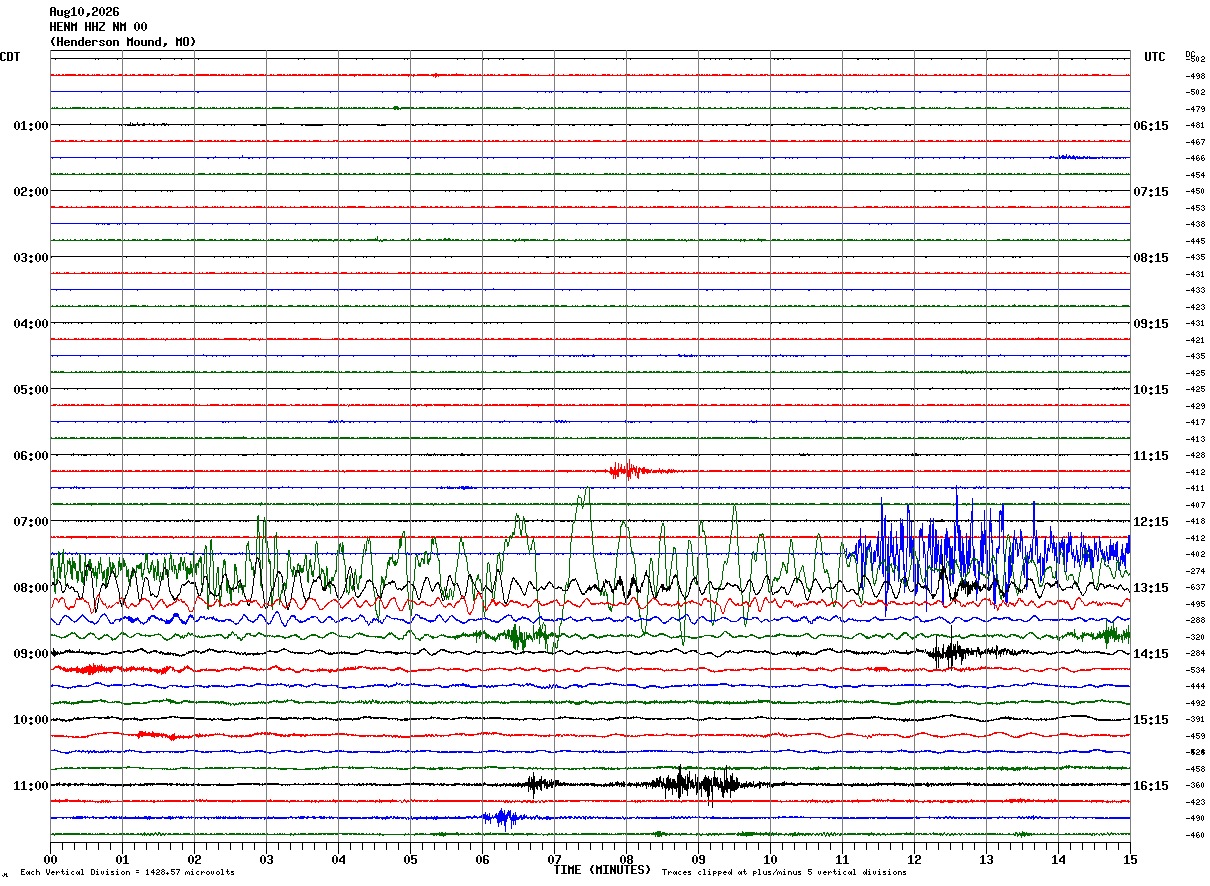1210x886 pixels.
Task: Click the TIME (MINUTES) axis label
Action: [x=602, y=870]
